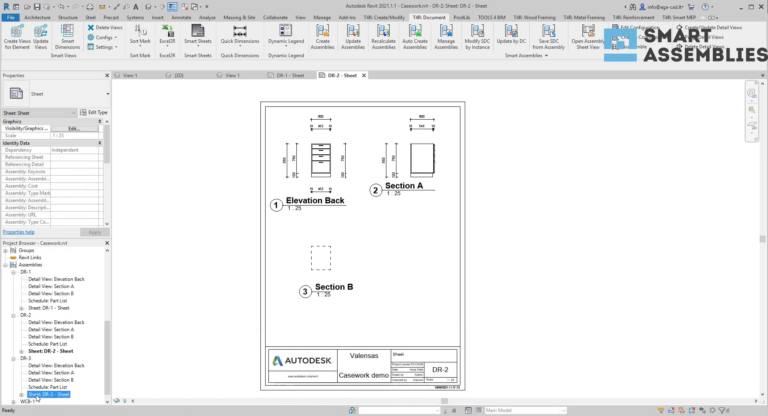Screen dimensions: 768x416
Task: Click Section B dashed viewport on sheet
Action: (x=321, y=258)
